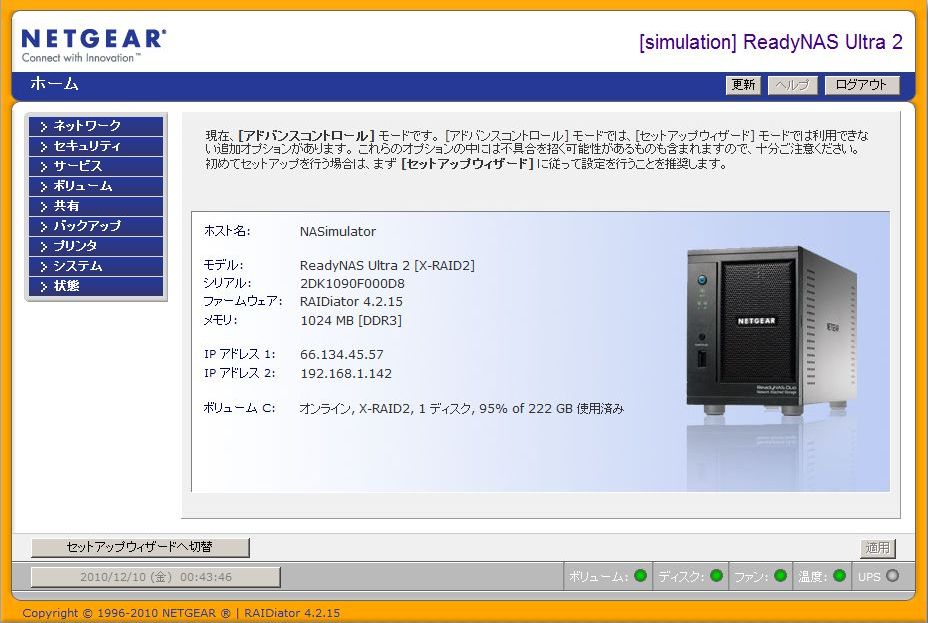
Task: Click the ReadyNAS device image
Action: tap(771, 330)
